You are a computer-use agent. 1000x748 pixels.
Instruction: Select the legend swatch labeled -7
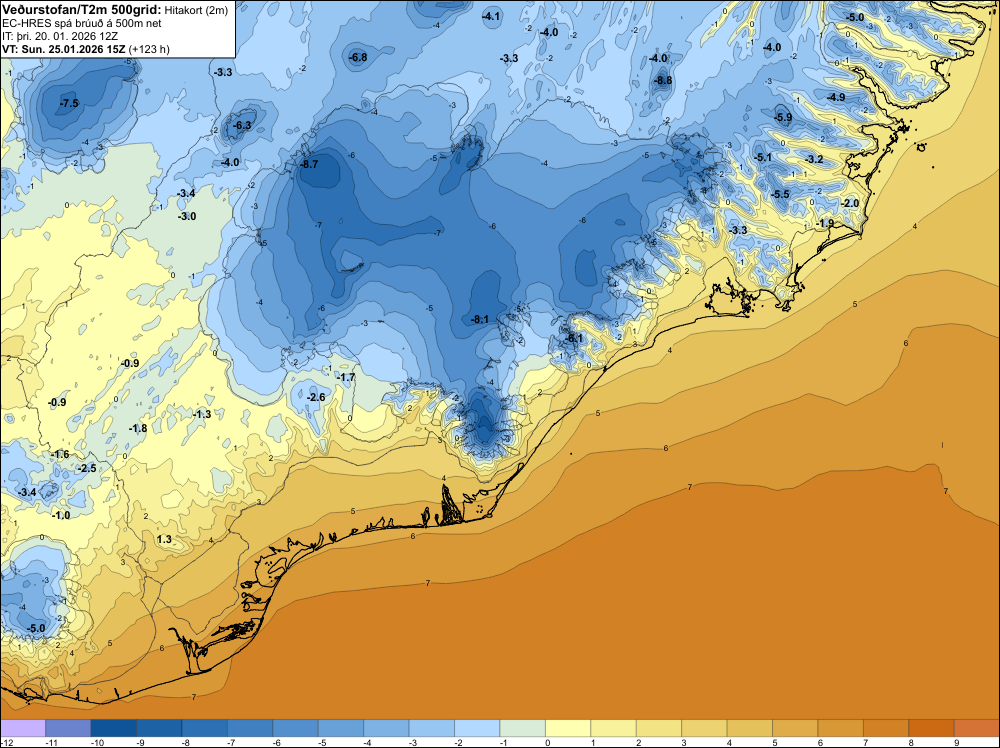[x=250, y=728]
